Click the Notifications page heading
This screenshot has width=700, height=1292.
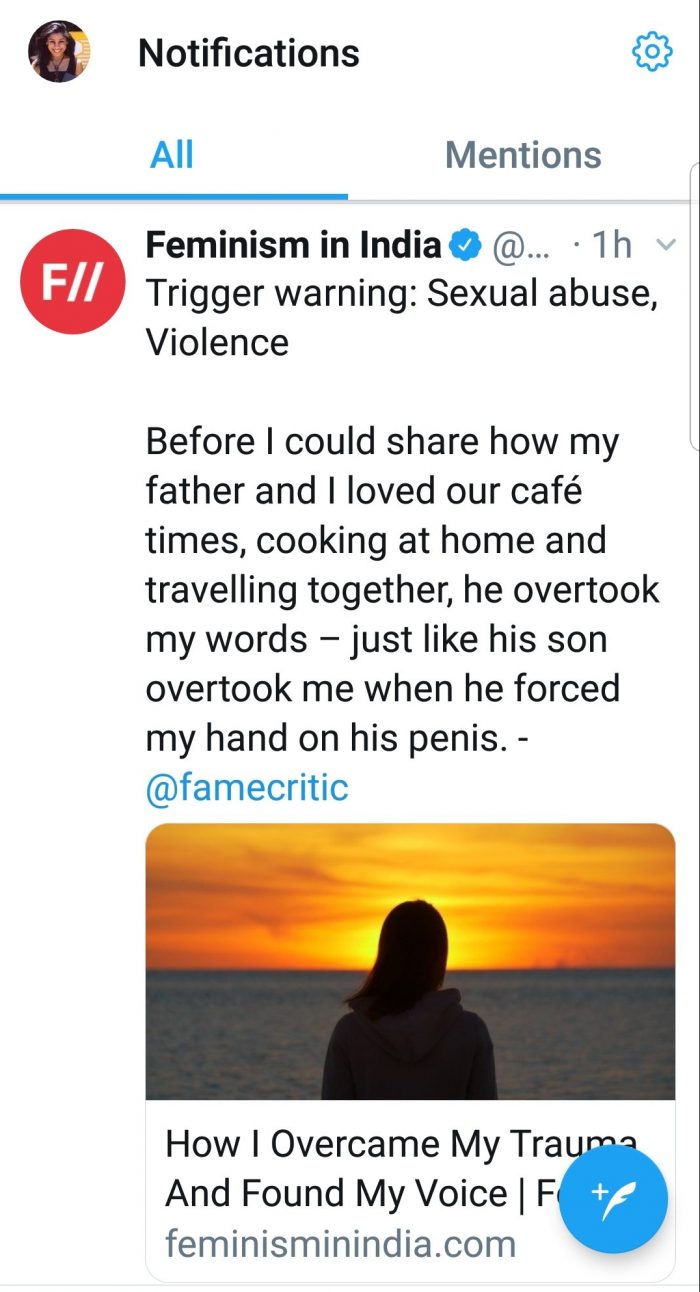coord(248,53)
